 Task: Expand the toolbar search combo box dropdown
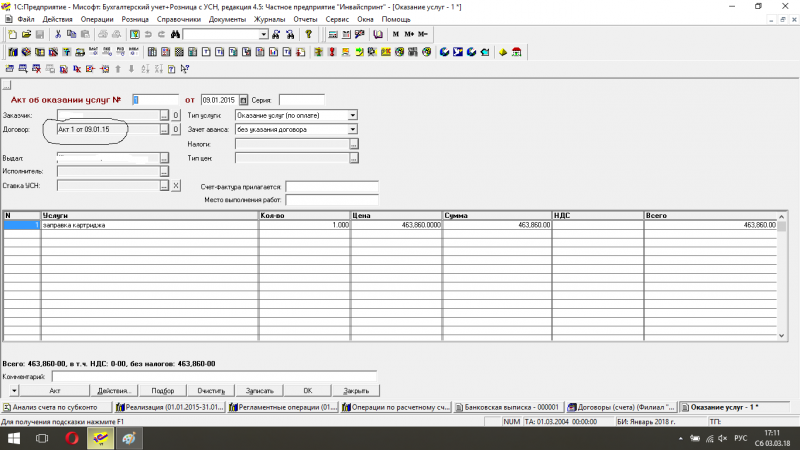[263, 34]
